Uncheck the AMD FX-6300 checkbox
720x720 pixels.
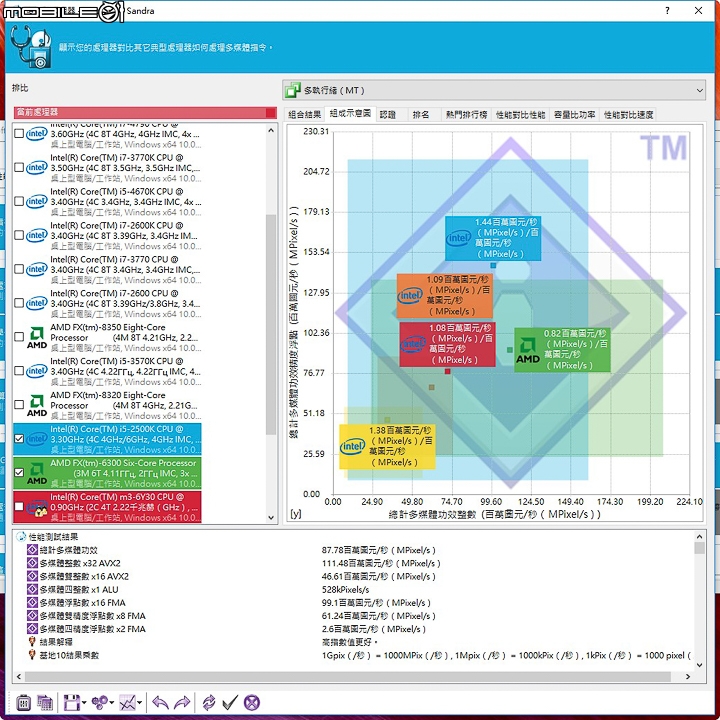(x=19, y=472)
